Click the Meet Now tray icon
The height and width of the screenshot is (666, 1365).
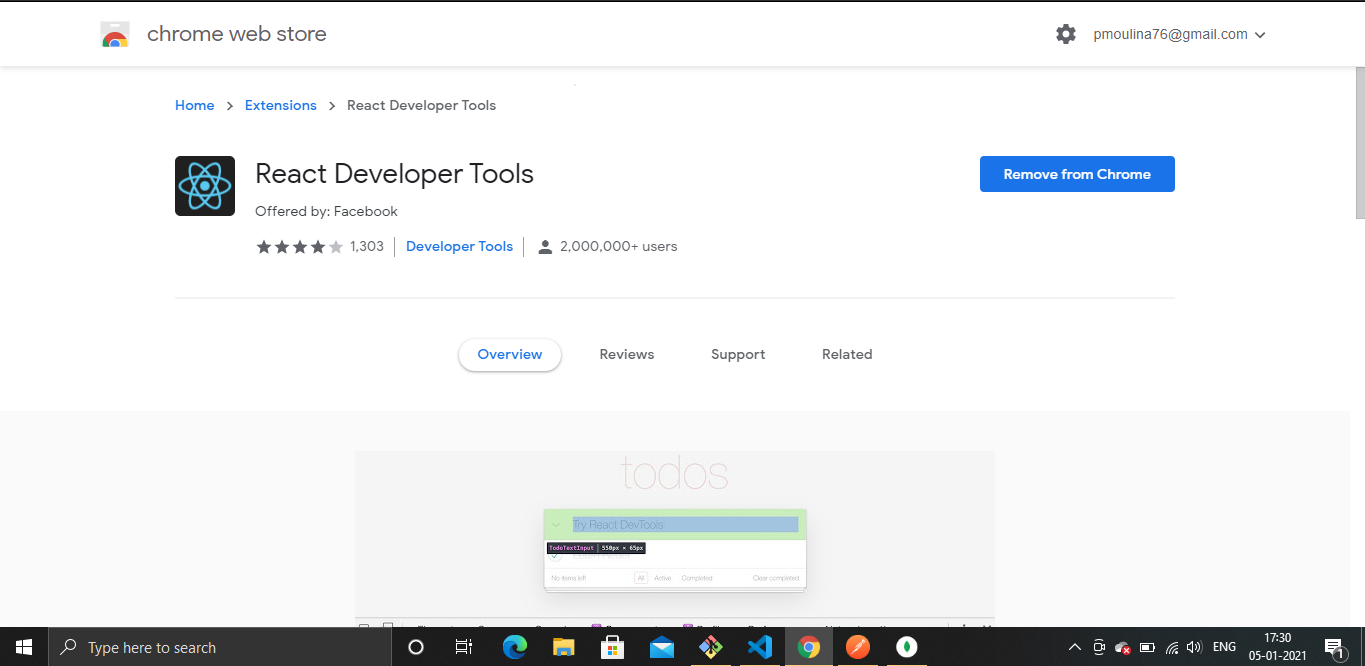pyautogui.click(x=1099, y=647)
